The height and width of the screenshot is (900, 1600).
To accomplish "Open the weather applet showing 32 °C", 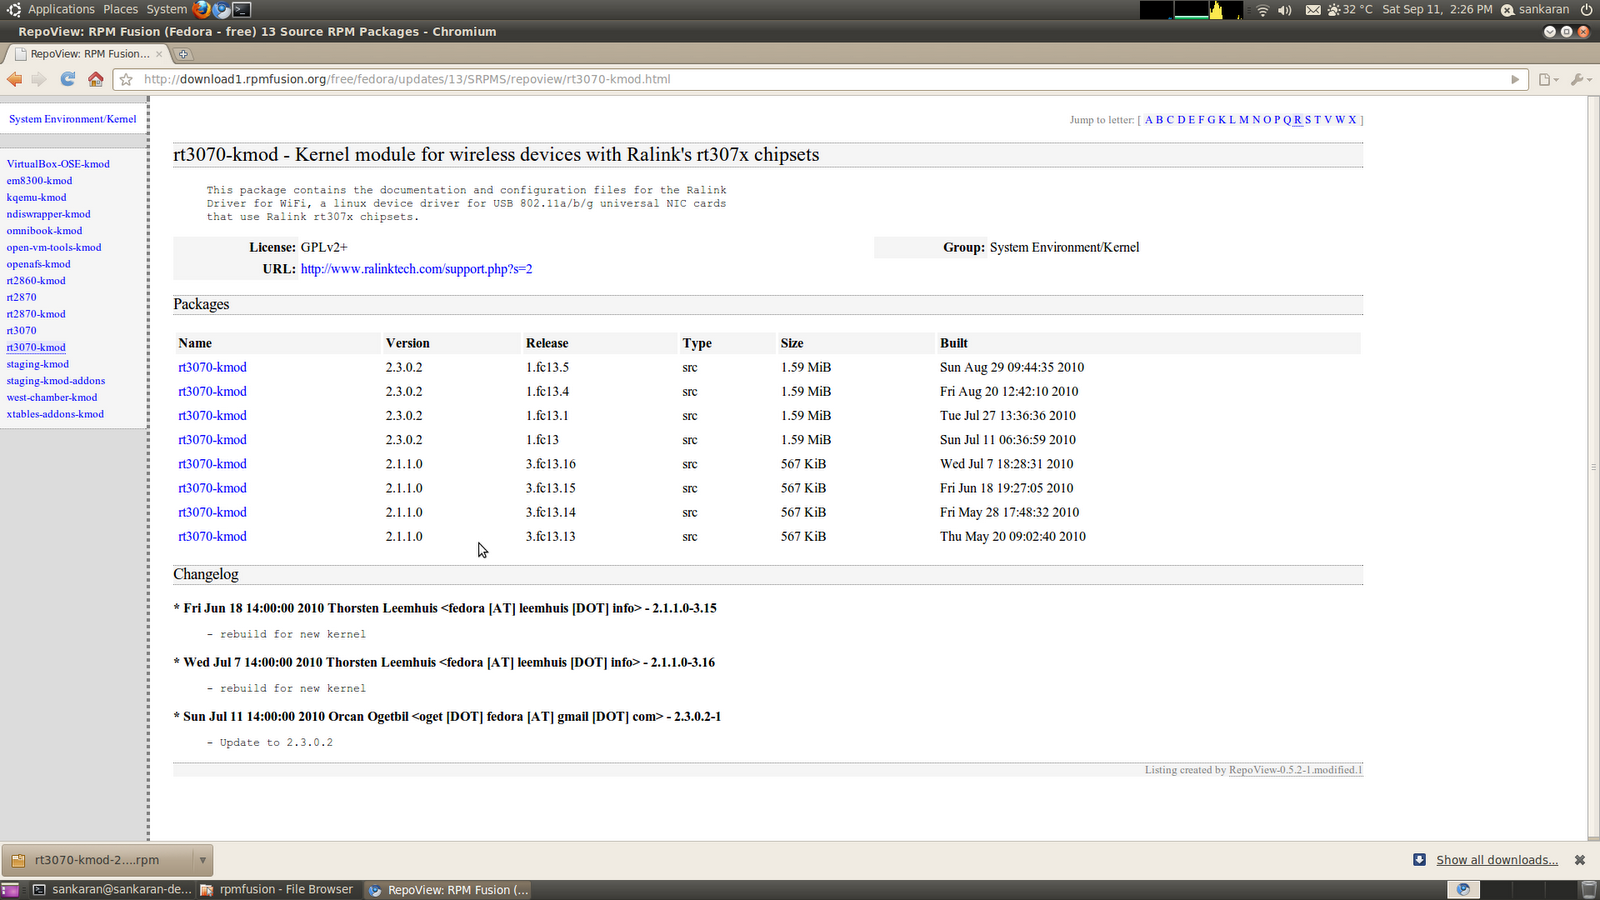I will pyautogui.click(x=1350, y=9).
